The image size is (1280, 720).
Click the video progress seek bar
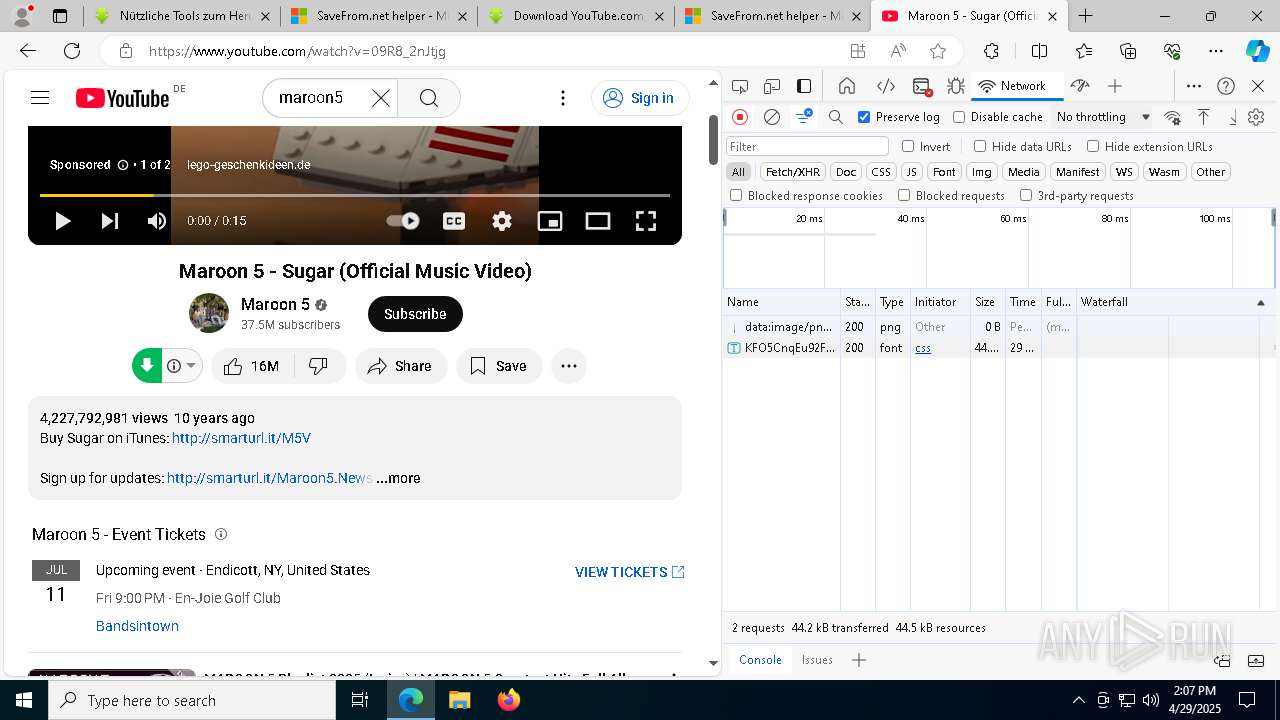point(355,195)
